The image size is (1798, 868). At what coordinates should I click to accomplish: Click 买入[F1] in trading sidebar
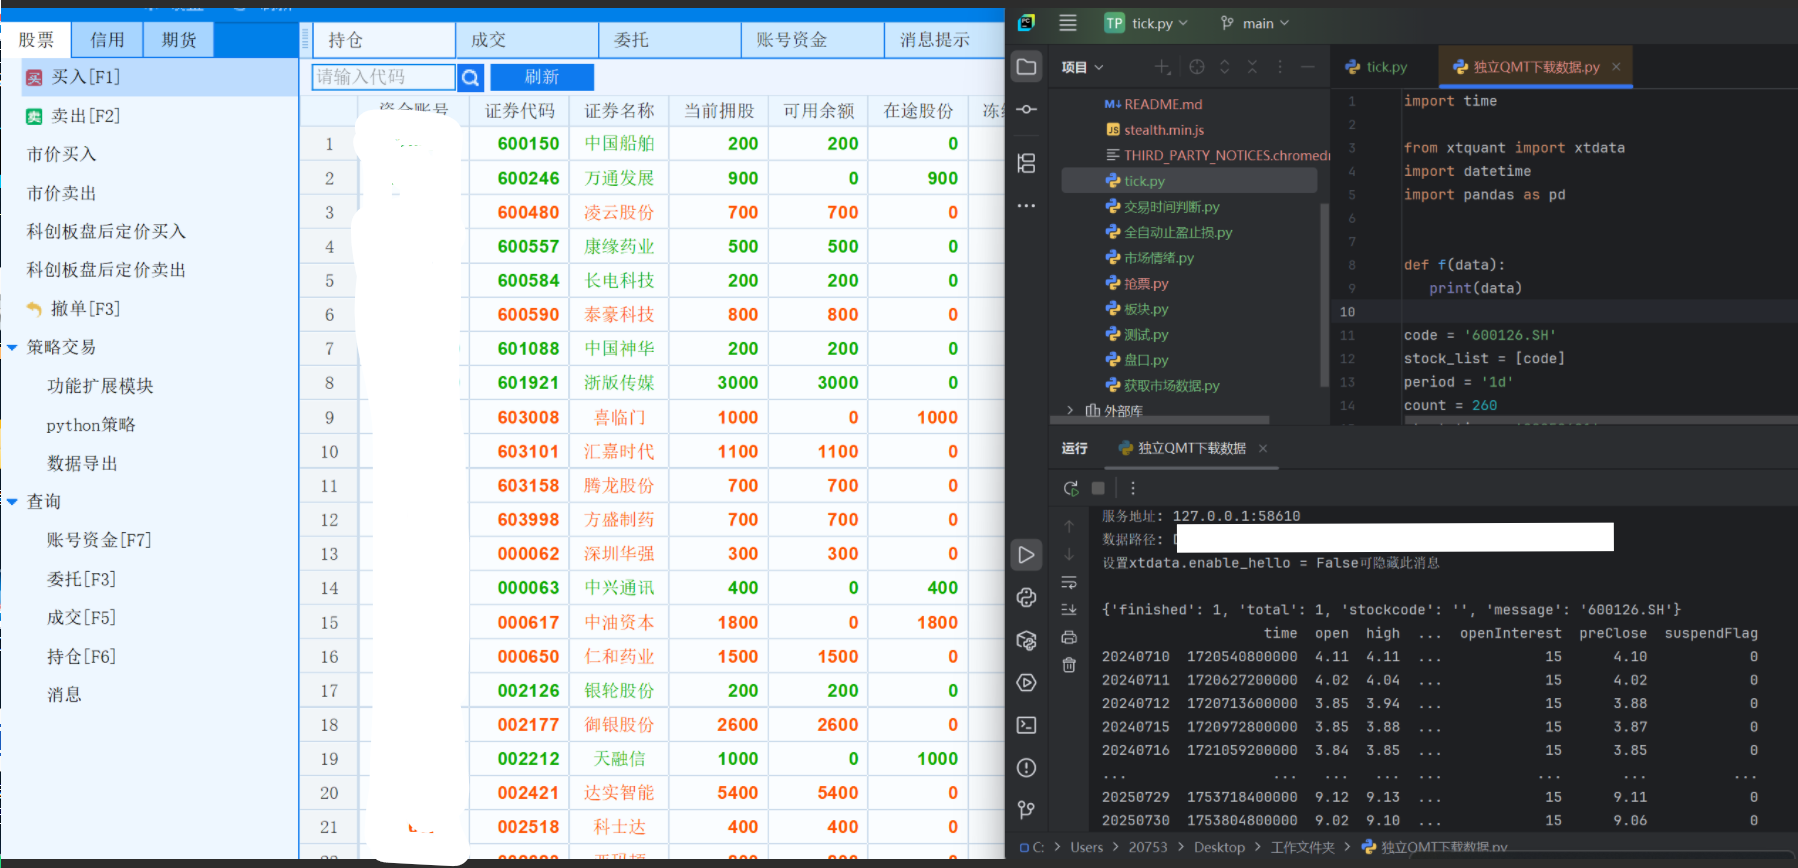[x=160, y=77]
